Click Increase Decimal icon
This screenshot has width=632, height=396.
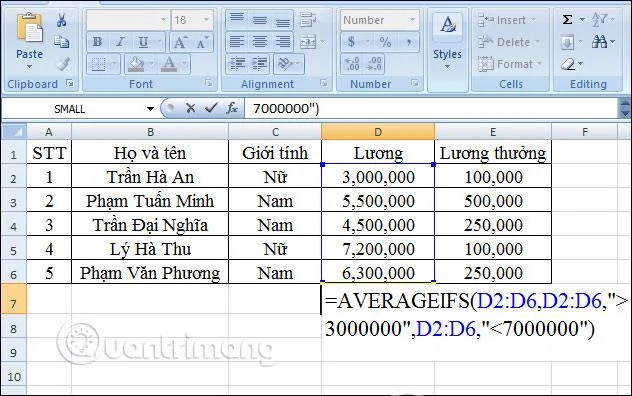tap(352, 64)
